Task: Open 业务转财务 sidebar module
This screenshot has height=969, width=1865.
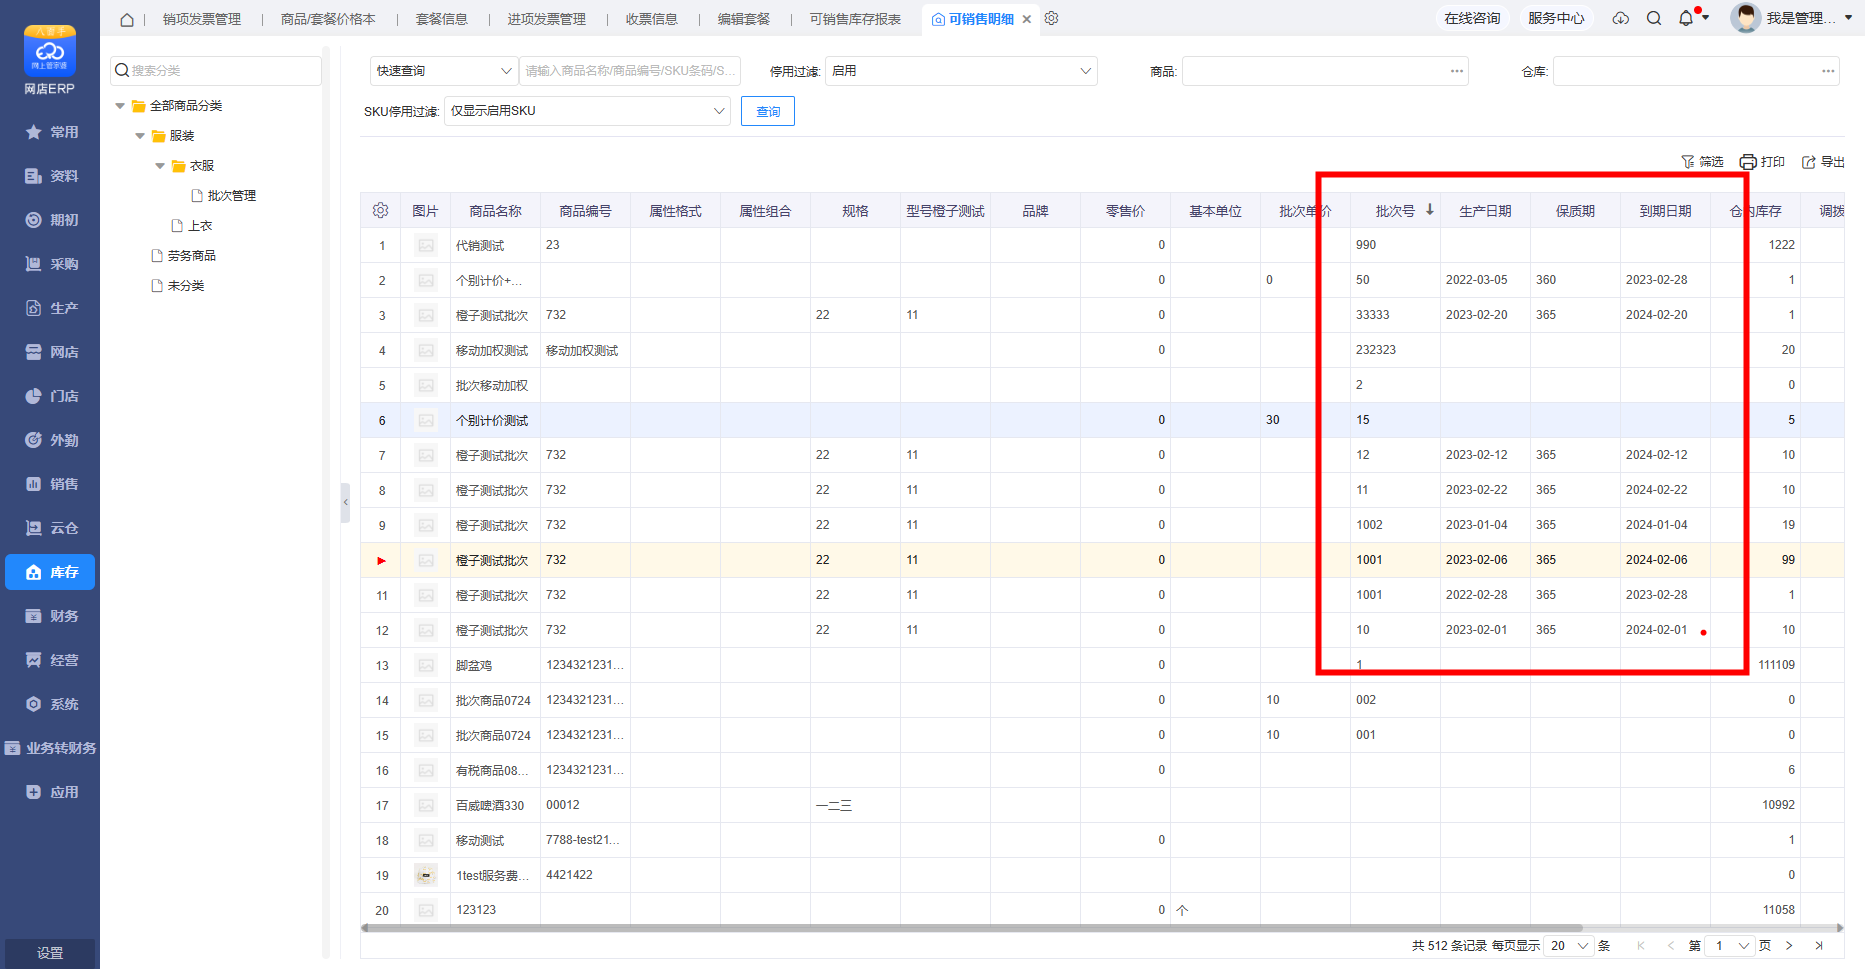Action: point(50,748)
